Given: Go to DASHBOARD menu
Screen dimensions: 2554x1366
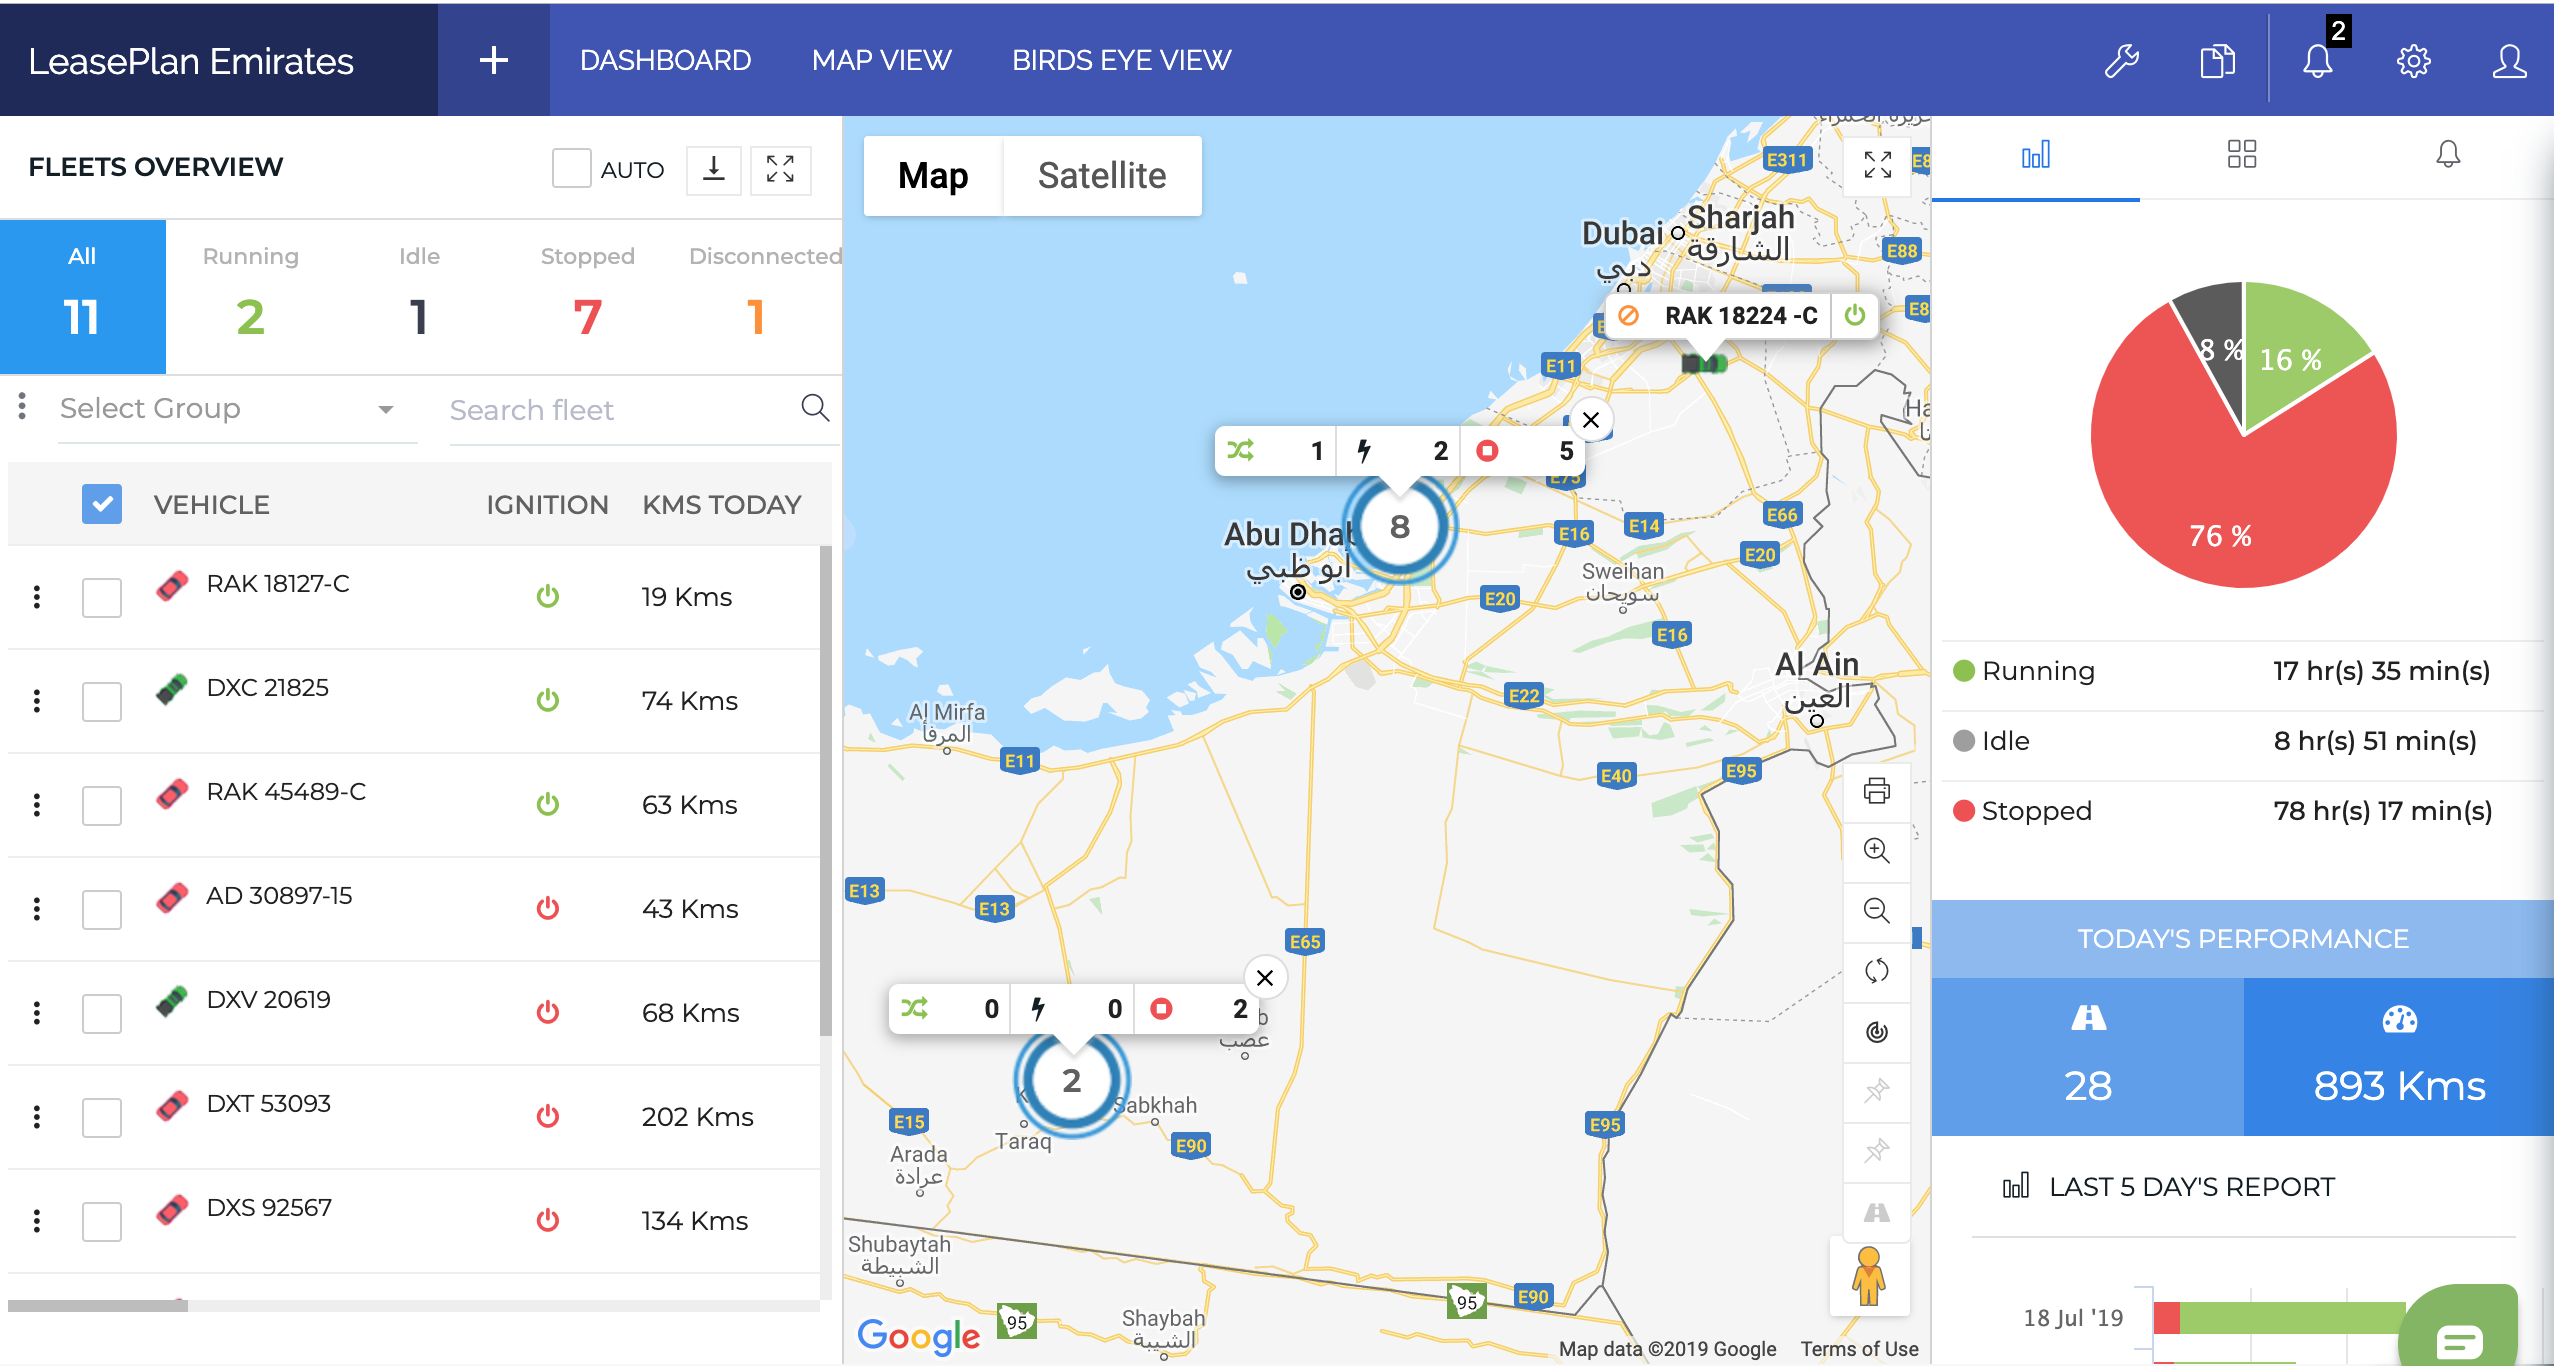Looking at the screenshot, I should 665,60.
